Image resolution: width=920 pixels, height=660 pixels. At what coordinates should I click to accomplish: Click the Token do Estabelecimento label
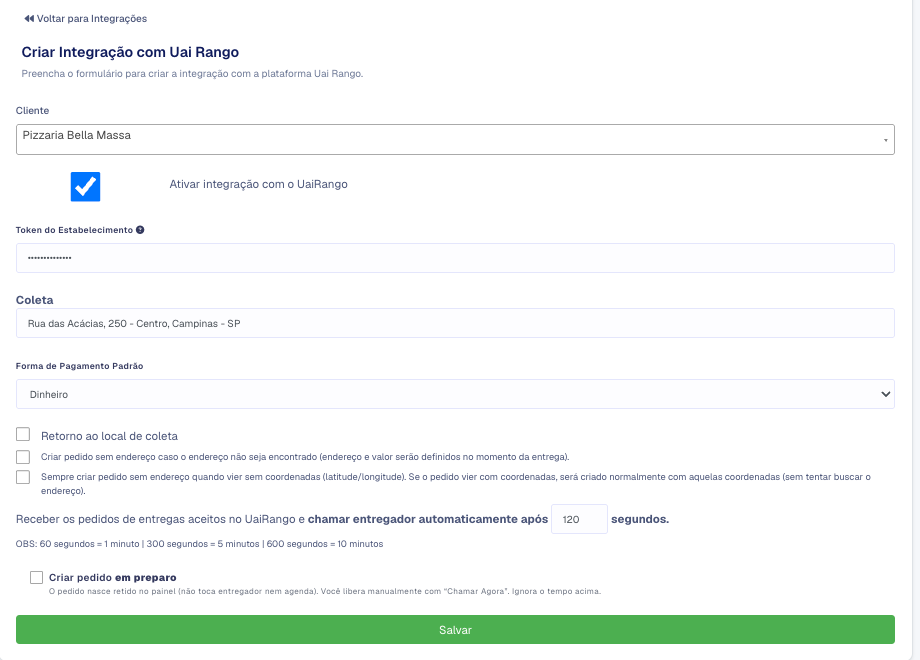75,230
